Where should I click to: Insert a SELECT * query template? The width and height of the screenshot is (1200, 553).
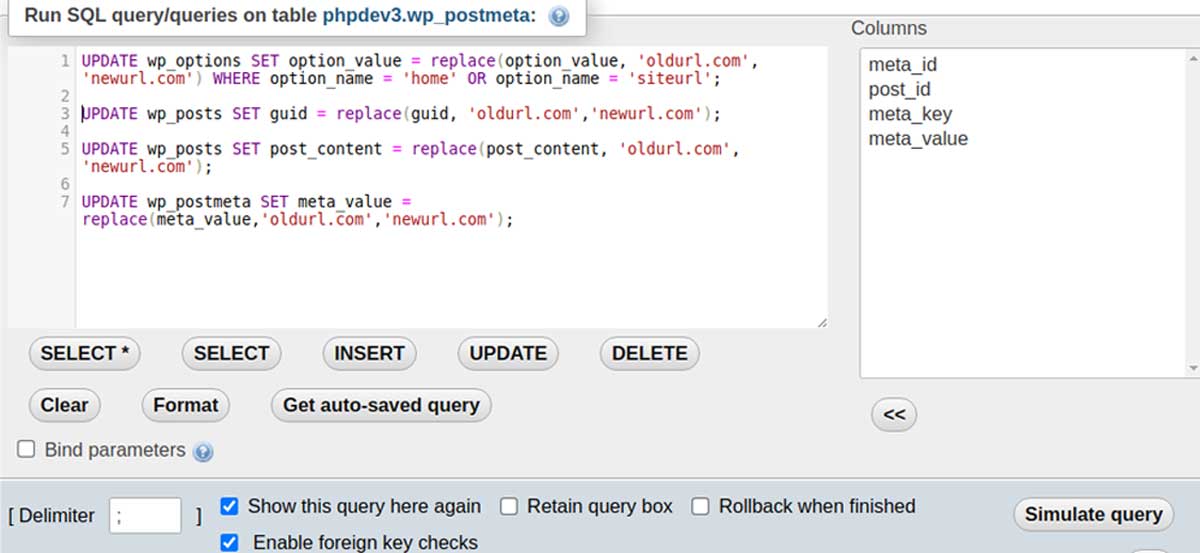85,353
